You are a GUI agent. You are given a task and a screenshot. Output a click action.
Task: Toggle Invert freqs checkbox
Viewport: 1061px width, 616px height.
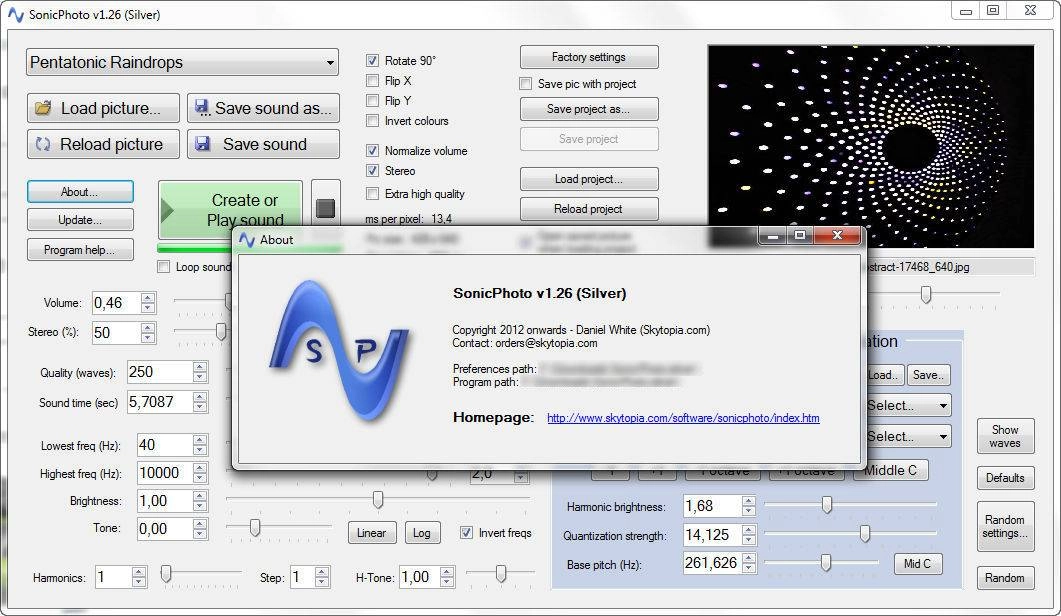pos(466,533)
